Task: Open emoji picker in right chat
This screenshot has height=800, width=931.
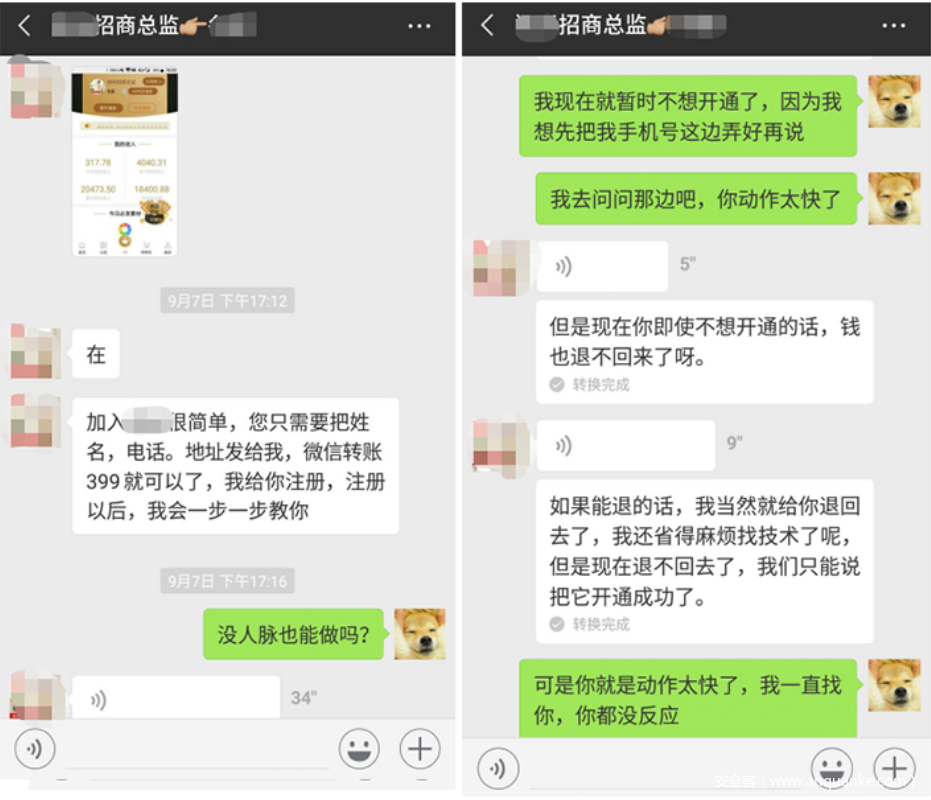Action: 831,766
